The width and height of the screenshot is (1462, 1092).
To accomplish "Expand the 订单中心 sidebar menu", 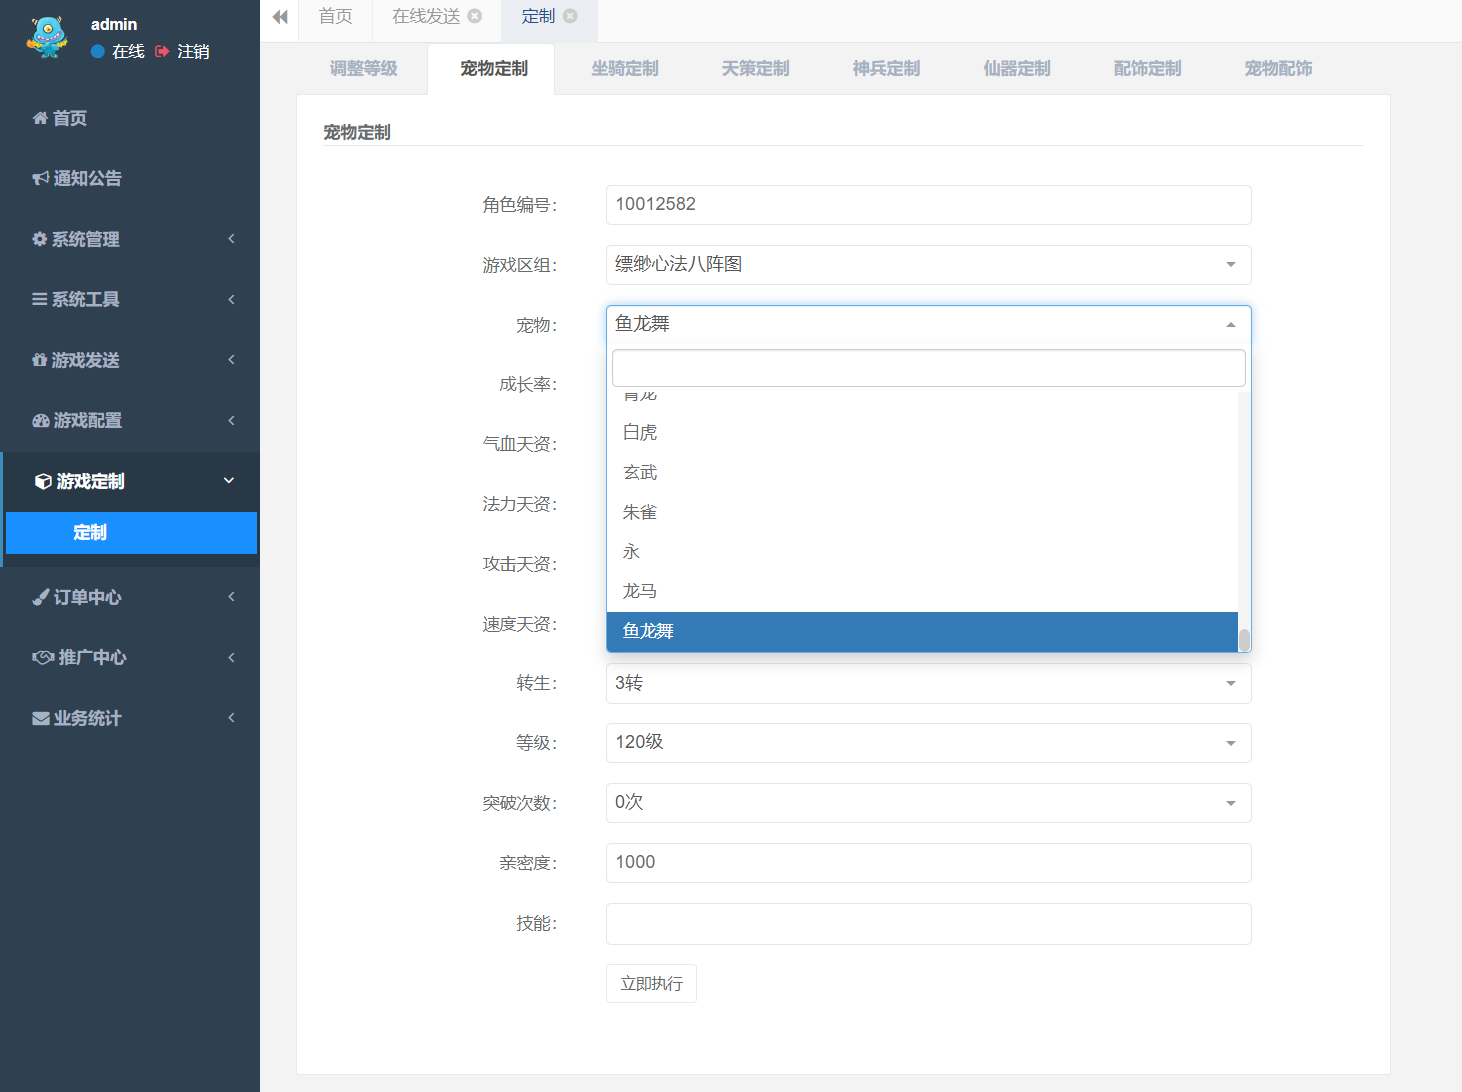I will 130,598.
